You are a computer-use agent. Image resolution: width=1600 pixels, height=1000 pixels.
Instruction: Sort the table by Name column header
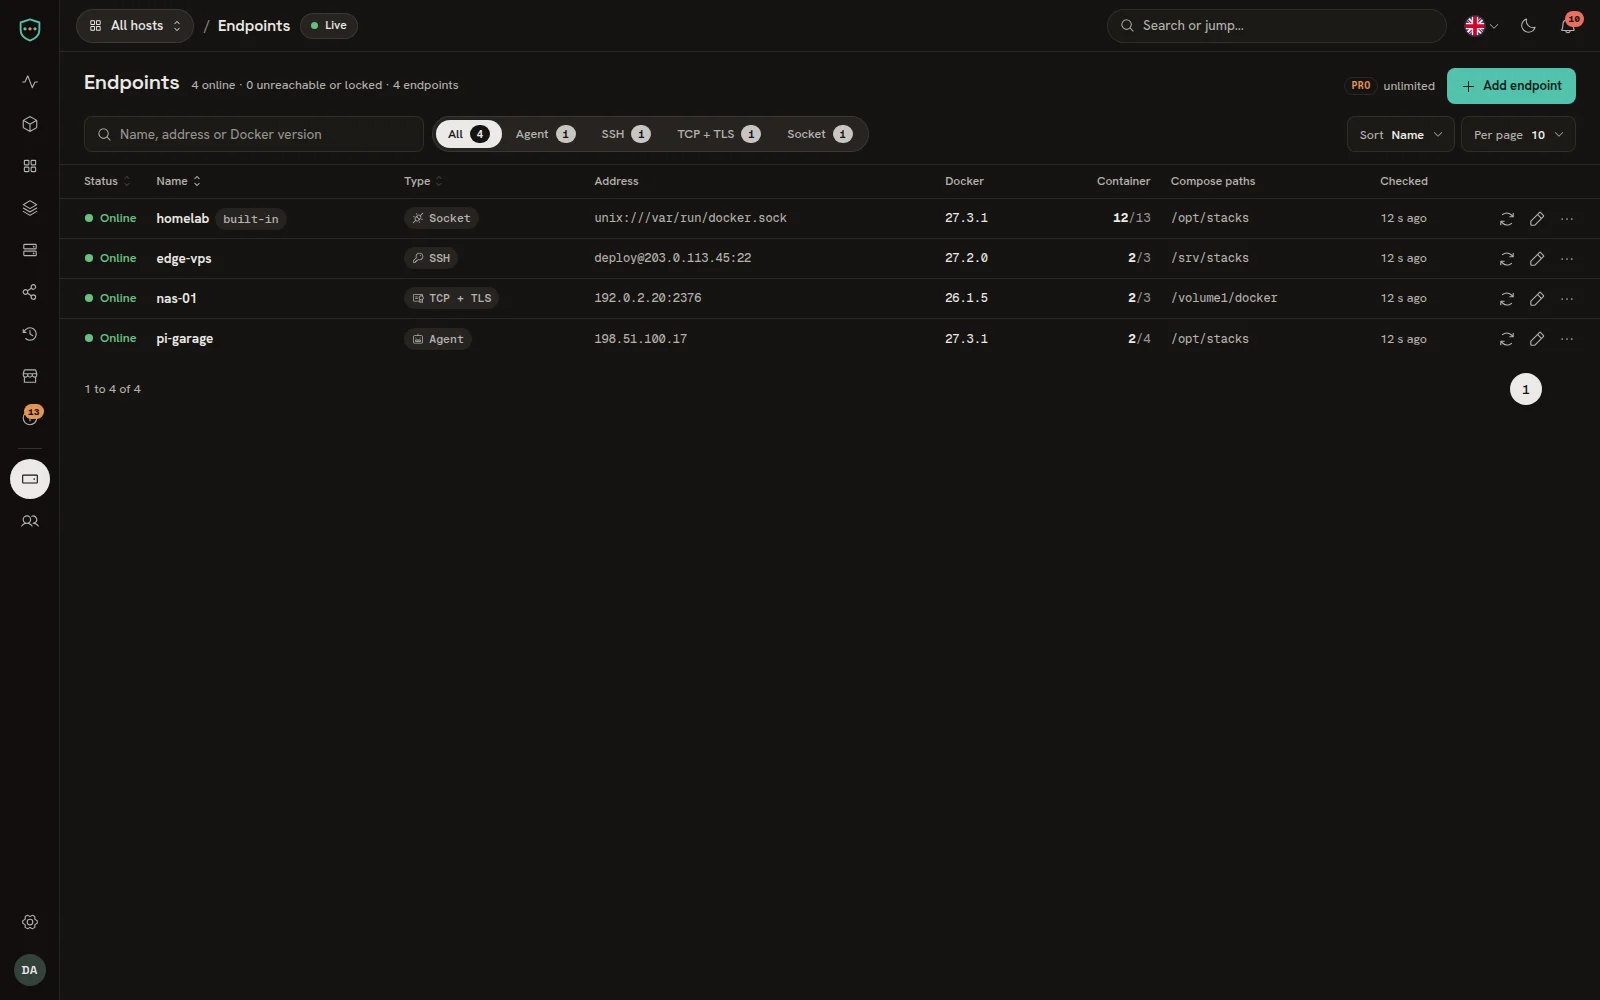pyautogui.click(x=178, y=181)
